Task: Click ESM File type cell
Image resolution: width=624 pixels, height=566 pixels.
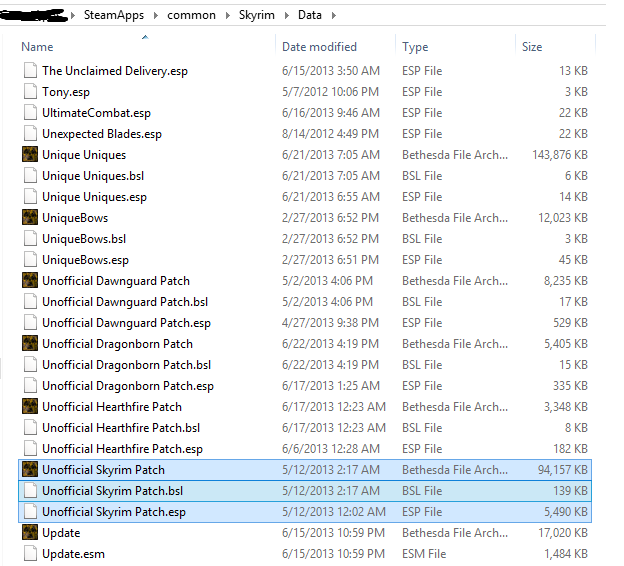Action: [424, 554]
